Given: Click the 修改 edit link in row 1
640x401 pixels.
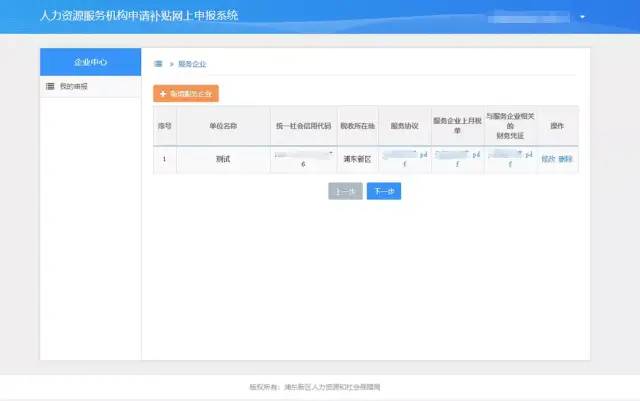Looking at the screenshot, I should click(x=547, y=159).
